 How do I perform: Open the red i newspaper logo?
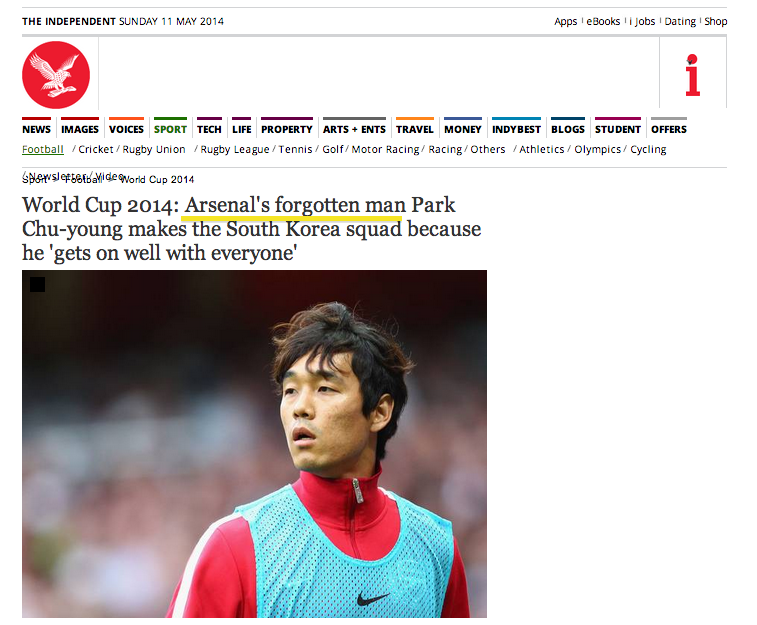pyautogui.click(x=693, y=75)
